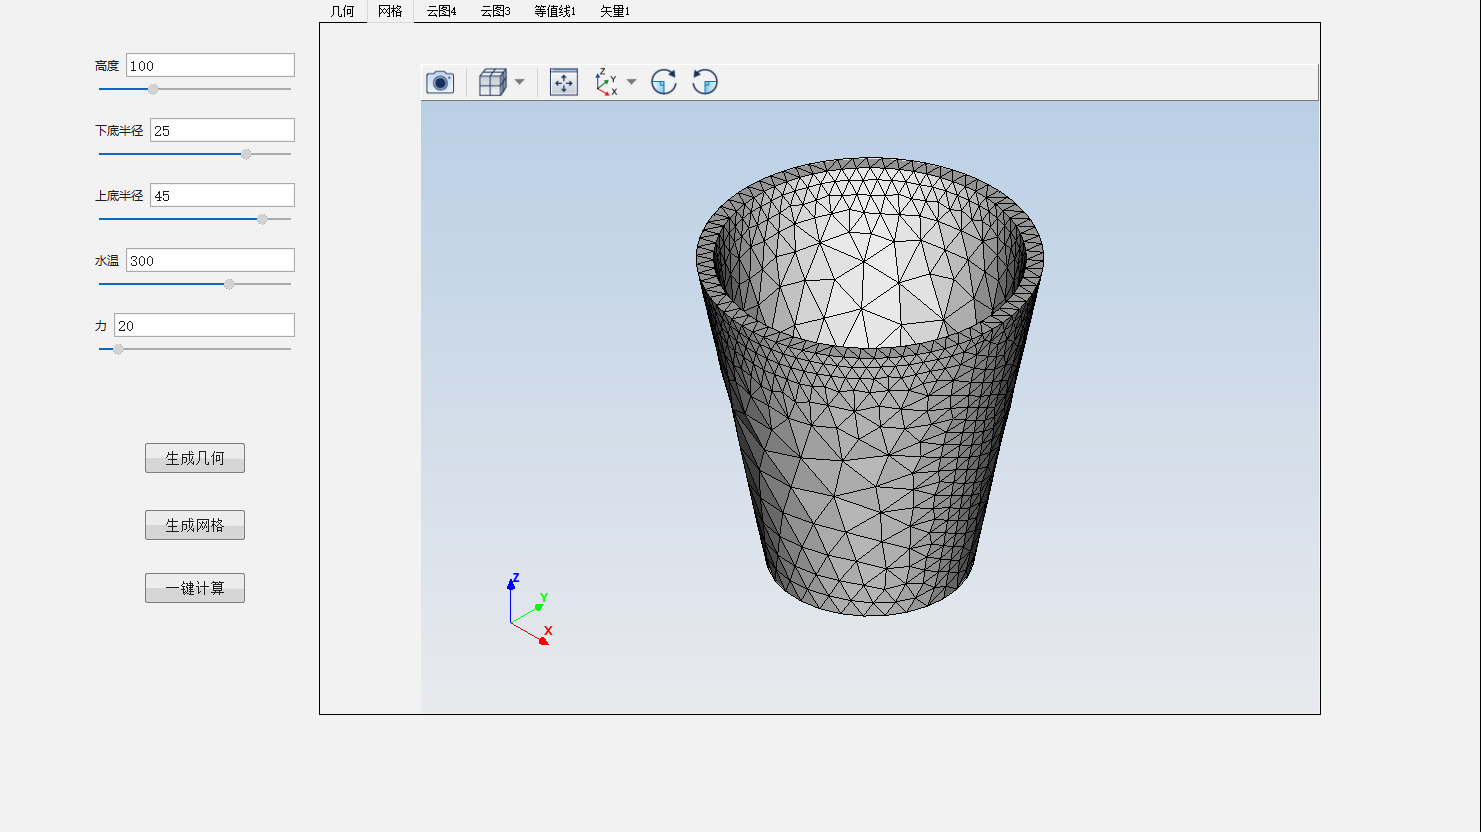Click the cube display mode icon
Screen dimensions: 1481x832
(x=492, y=82)
